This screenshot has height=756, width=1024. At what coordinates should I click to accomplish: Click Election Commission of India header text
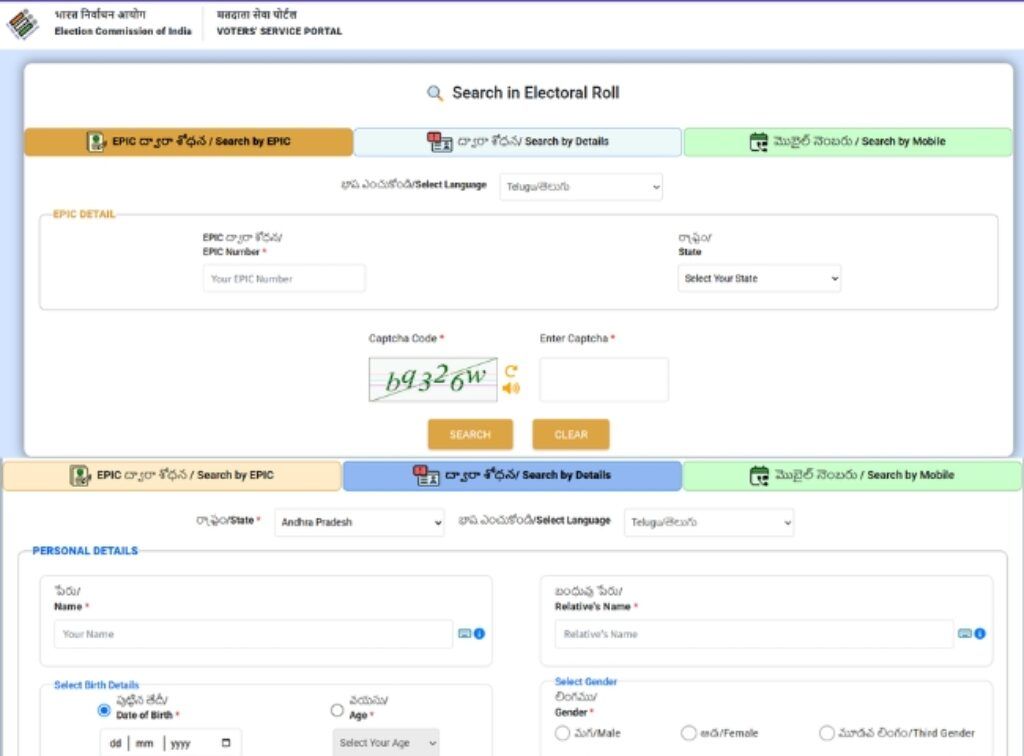click(123, 31)
